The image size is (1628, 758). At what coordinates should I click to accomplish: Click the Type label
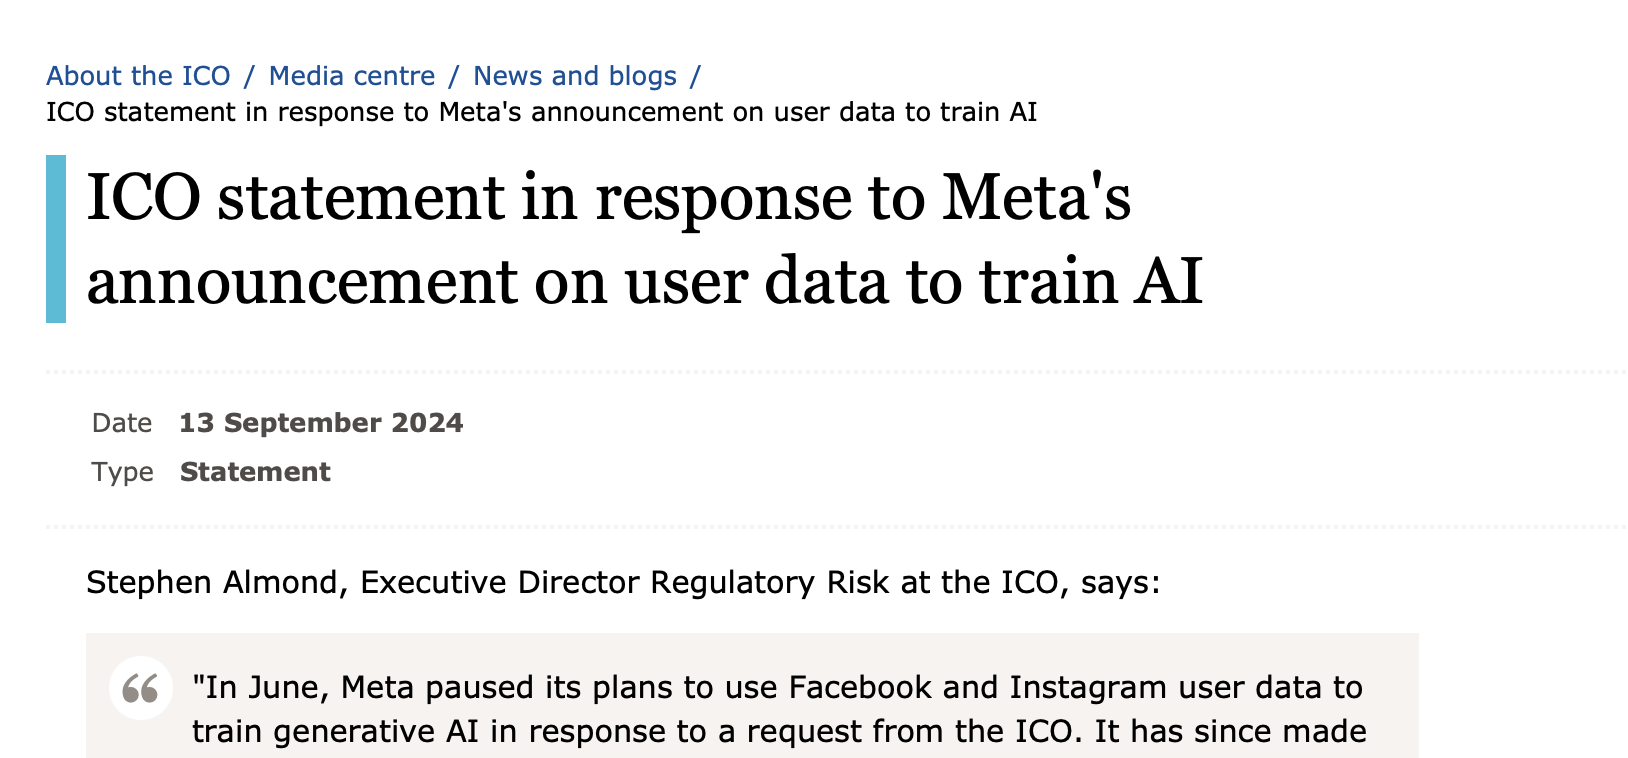(x=122, y=472)
